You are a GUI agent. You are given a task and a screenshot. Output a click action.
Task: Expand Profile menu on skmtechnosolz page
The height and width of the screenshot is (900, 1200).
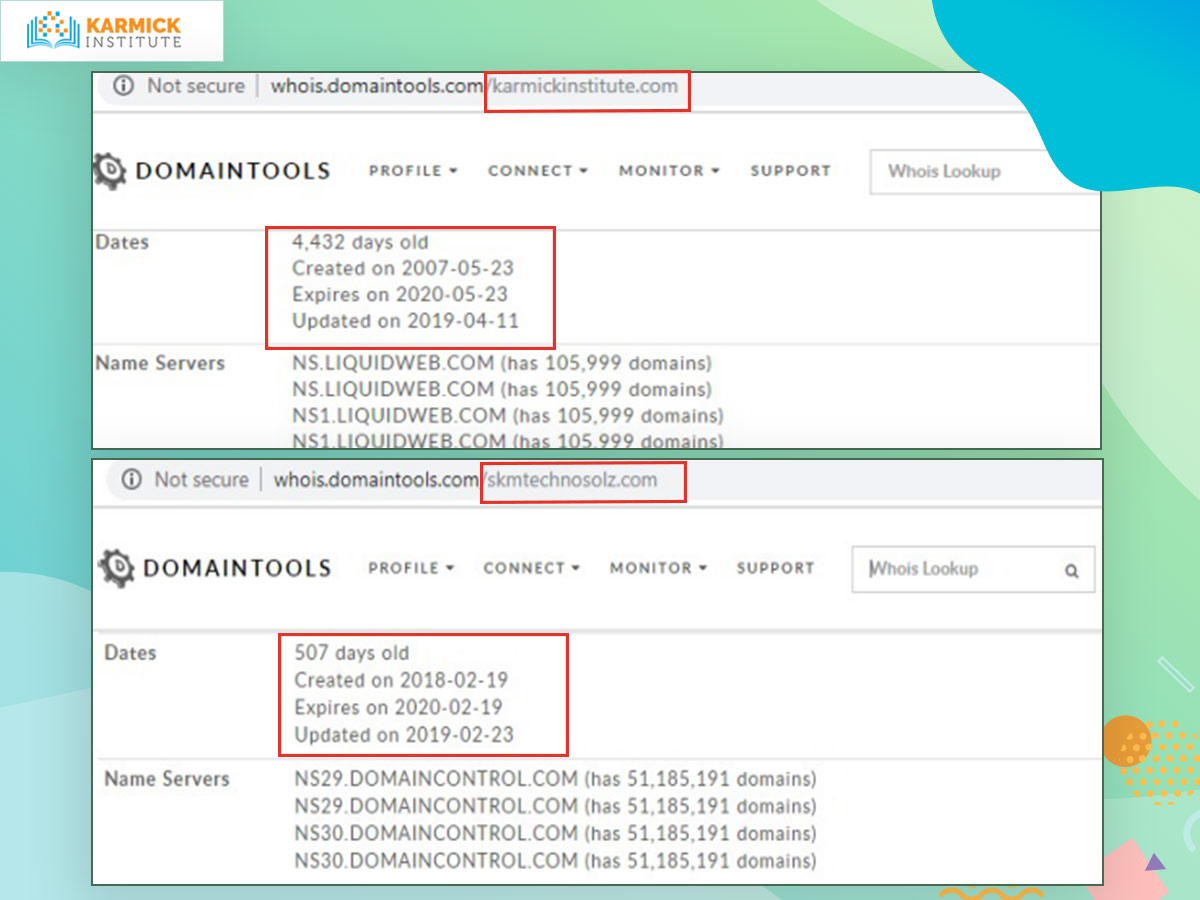(411, 568)
